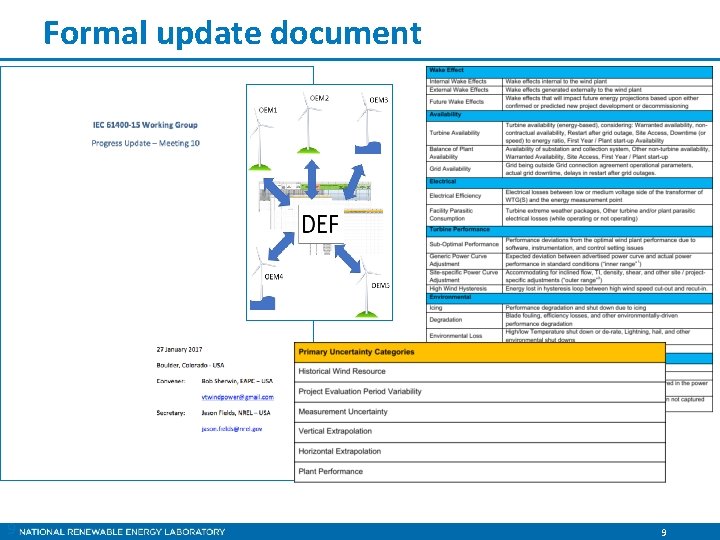Click the 'Environmental Loss' cell
Screen dimensions: 720x540
[x=464, y=336]
